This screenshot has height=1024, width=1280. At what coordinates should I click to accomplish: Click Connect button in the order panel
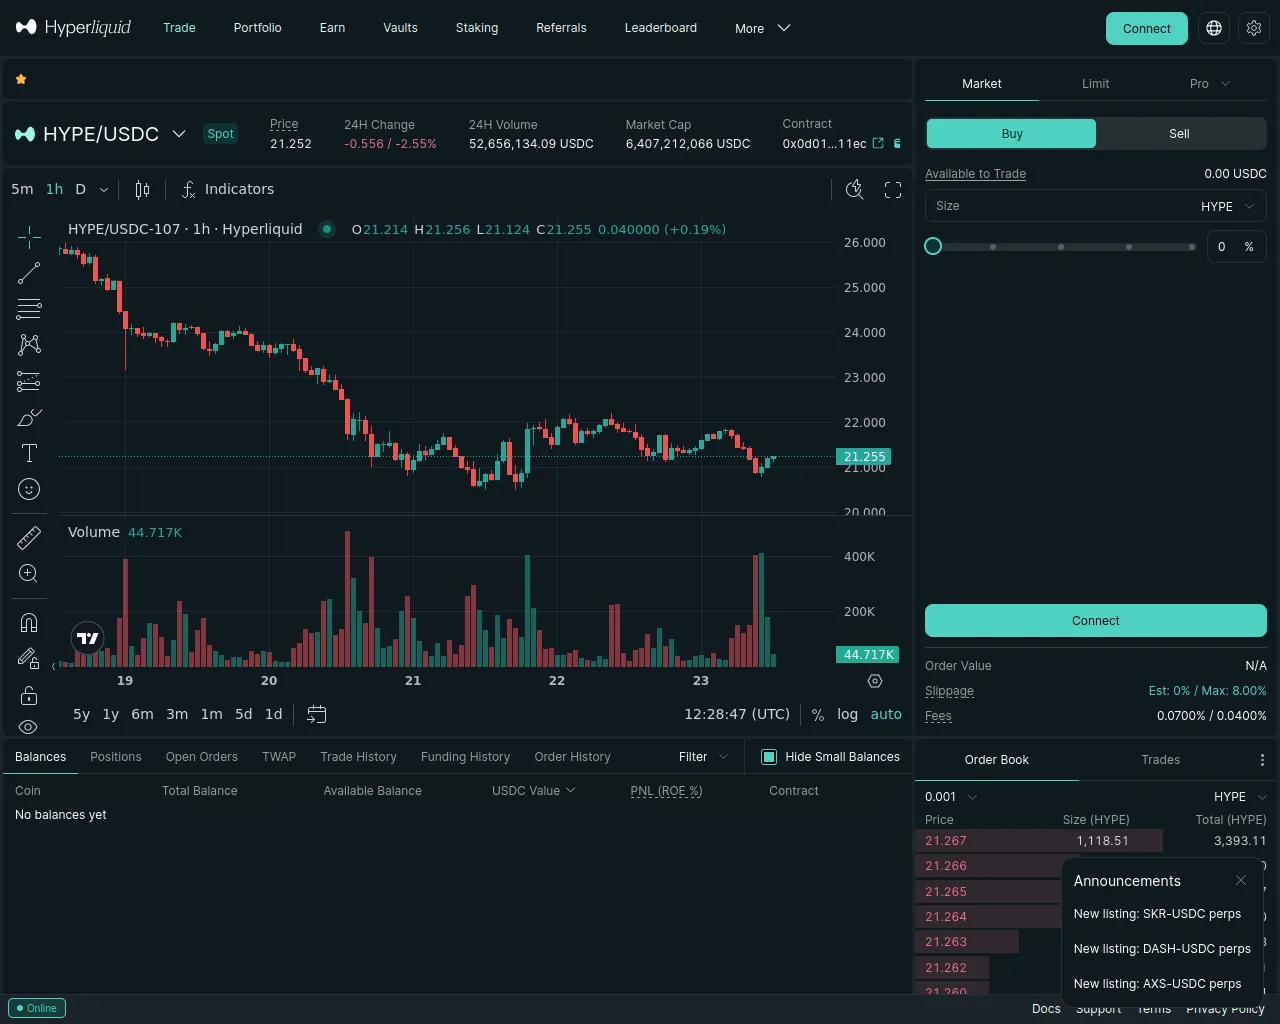[1096, 621]
